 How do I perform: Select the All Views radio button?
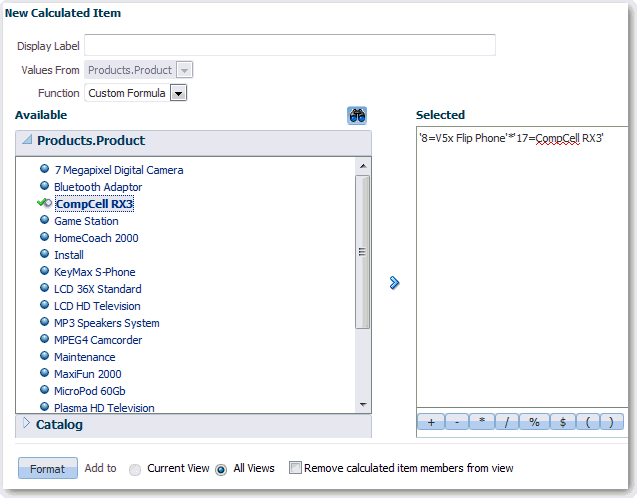point(221,470)
